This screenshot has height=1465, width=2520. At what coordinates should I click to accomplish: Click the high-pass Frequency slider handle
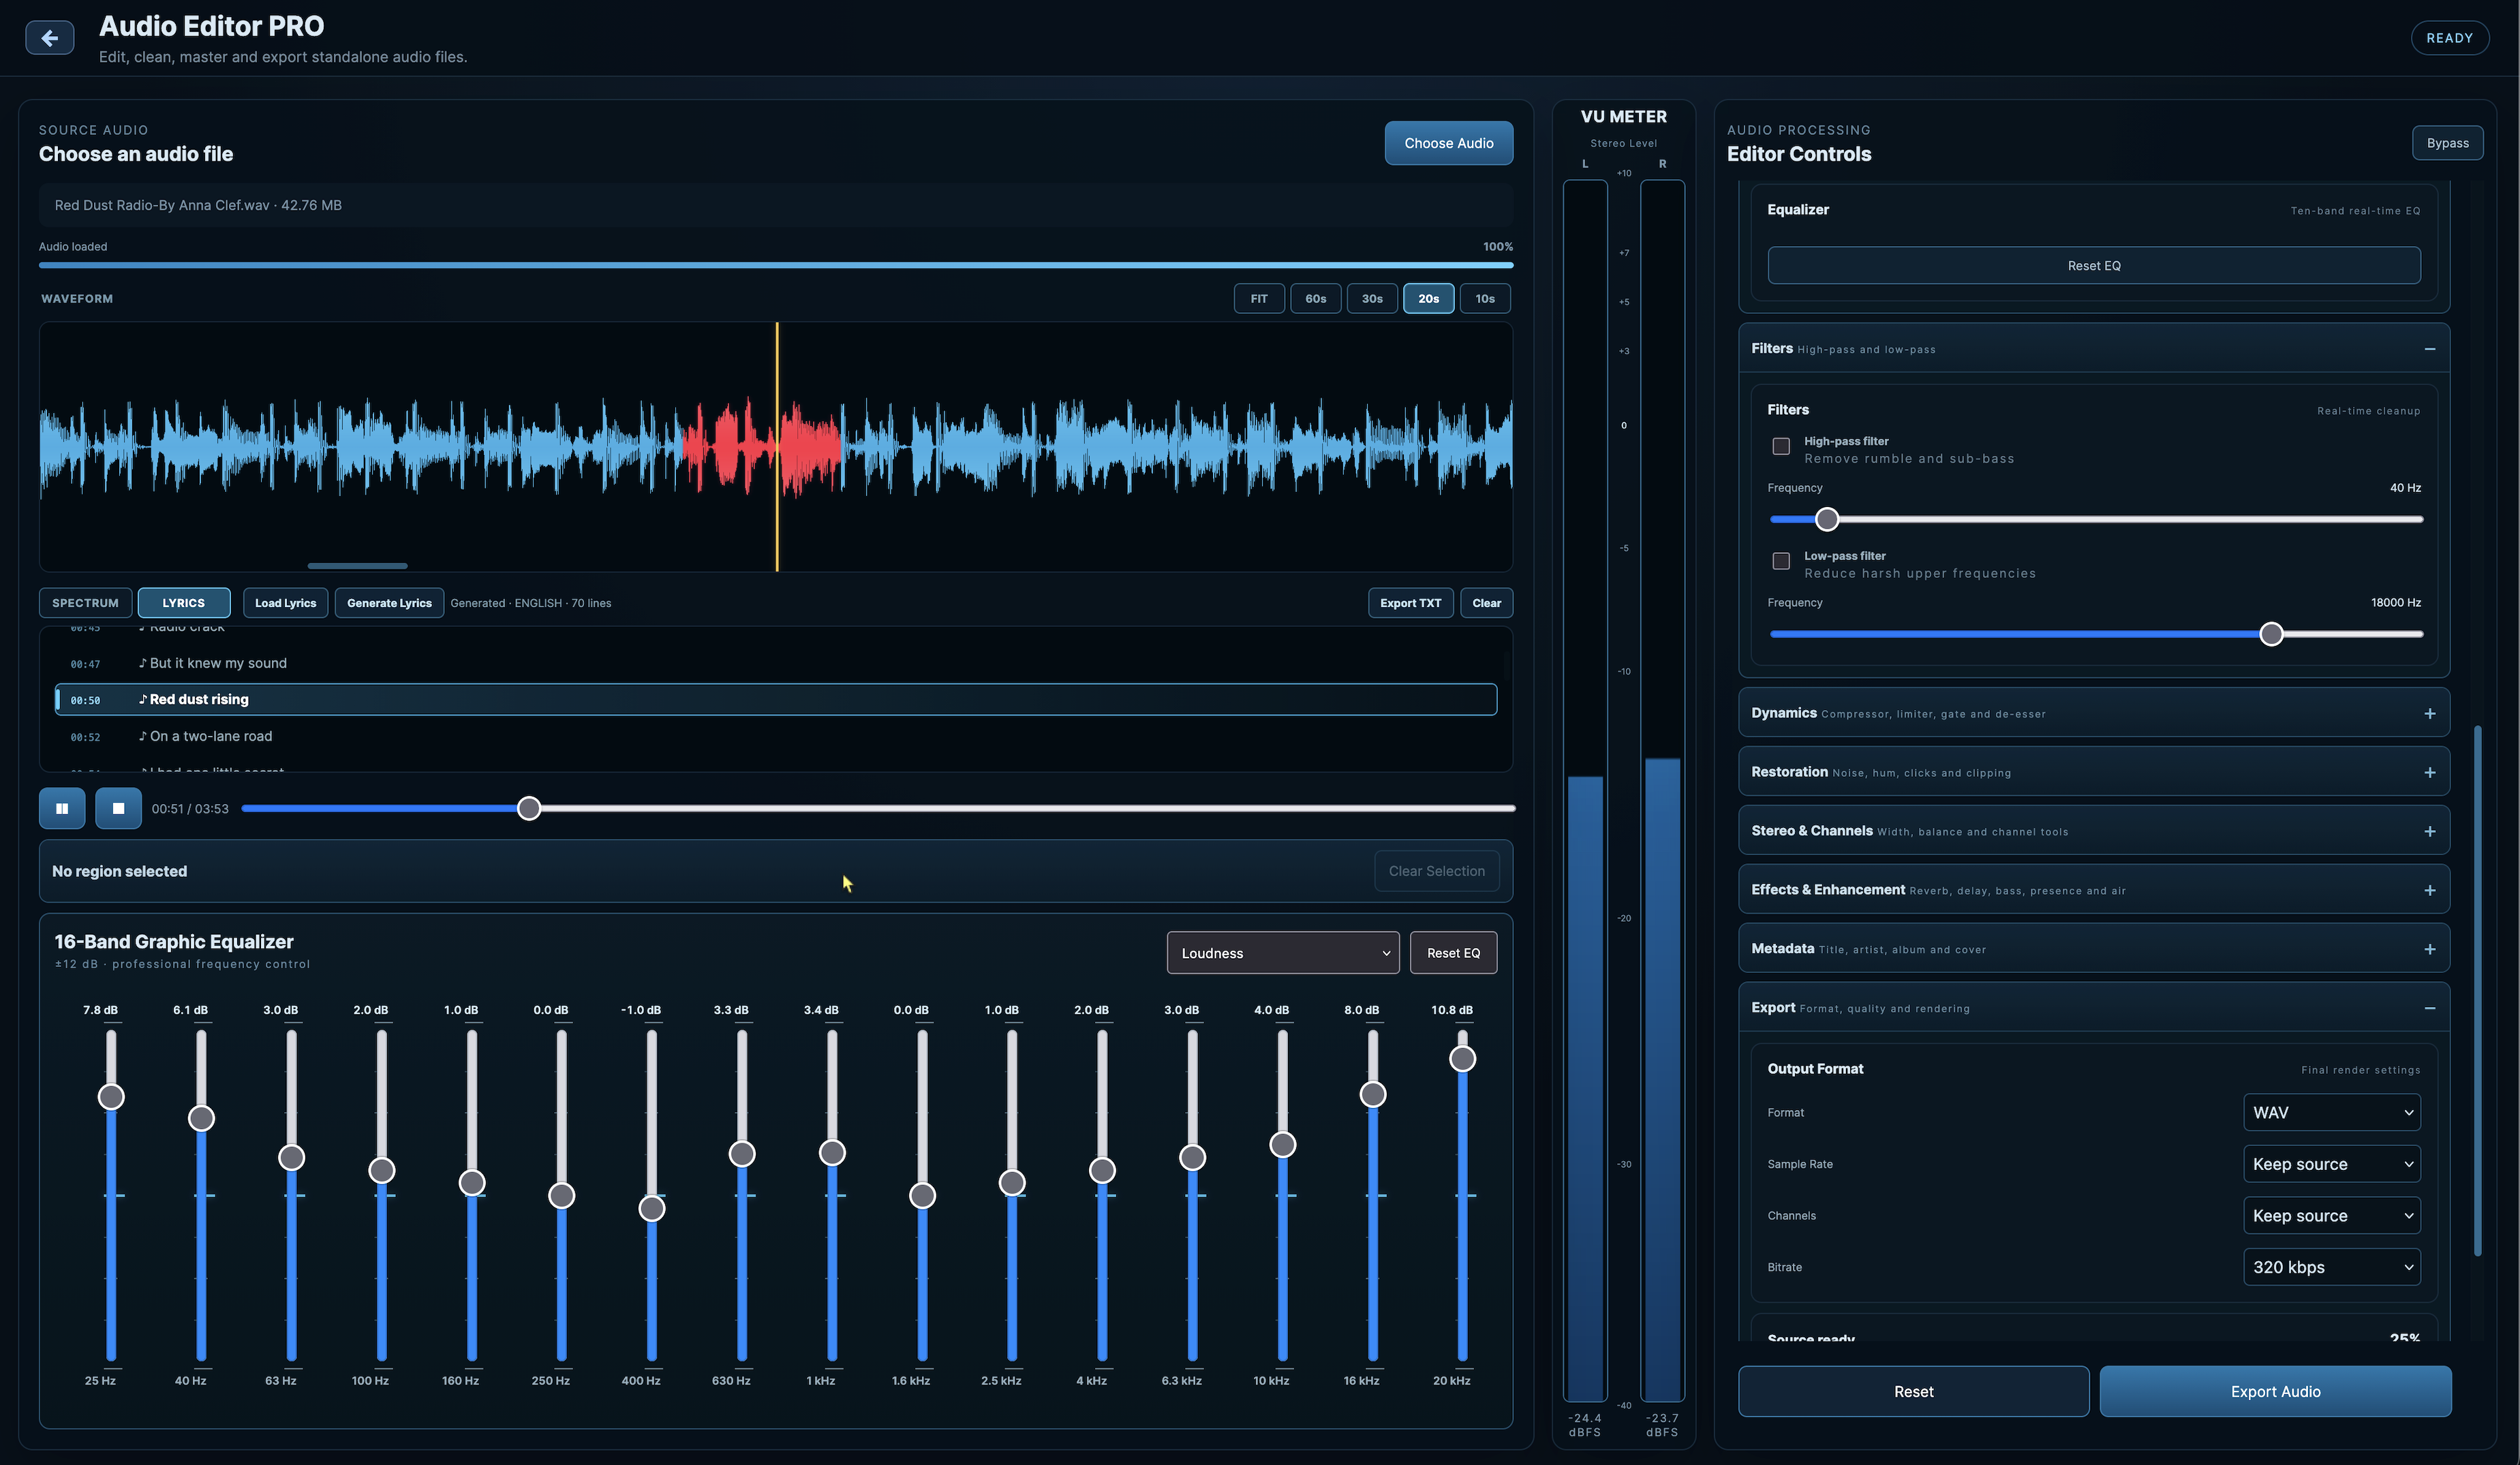point(1827,519)
